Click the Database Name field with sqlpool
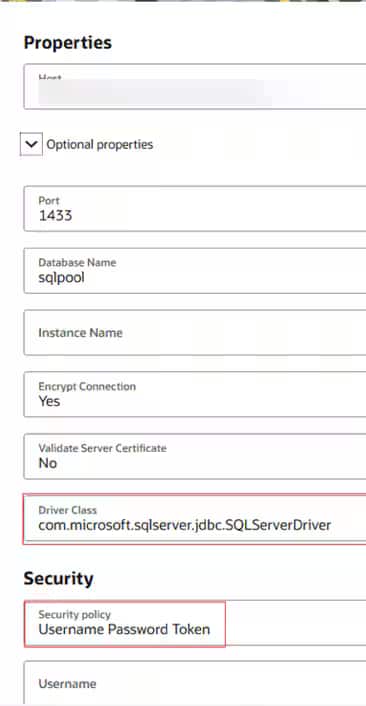The image size is (366, 706). pyautogui.click(x=194, y=271)
